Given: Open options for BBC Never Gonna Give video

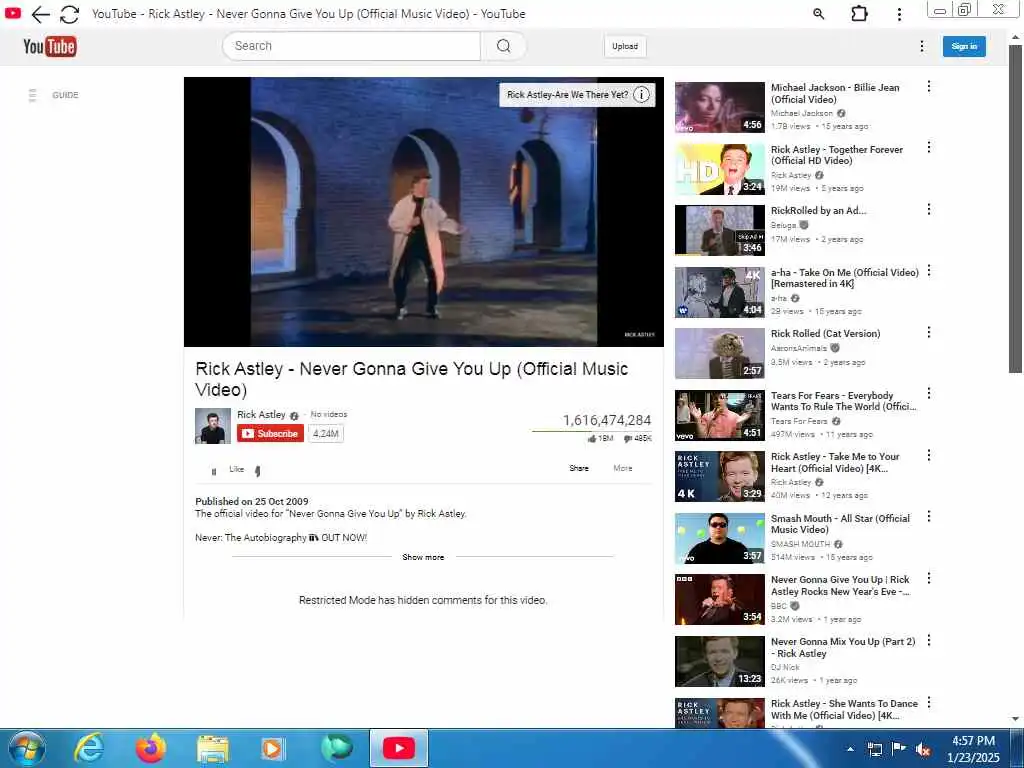Looking at the screenshot, I should (929, 579).
